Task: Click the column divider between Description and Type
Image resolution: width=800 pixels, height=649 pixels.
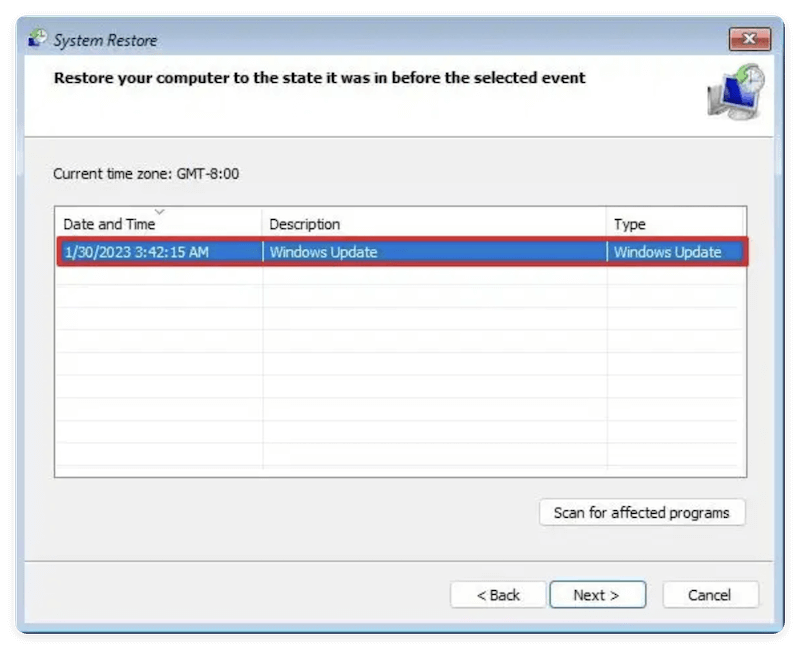Action: pos(606,224)
